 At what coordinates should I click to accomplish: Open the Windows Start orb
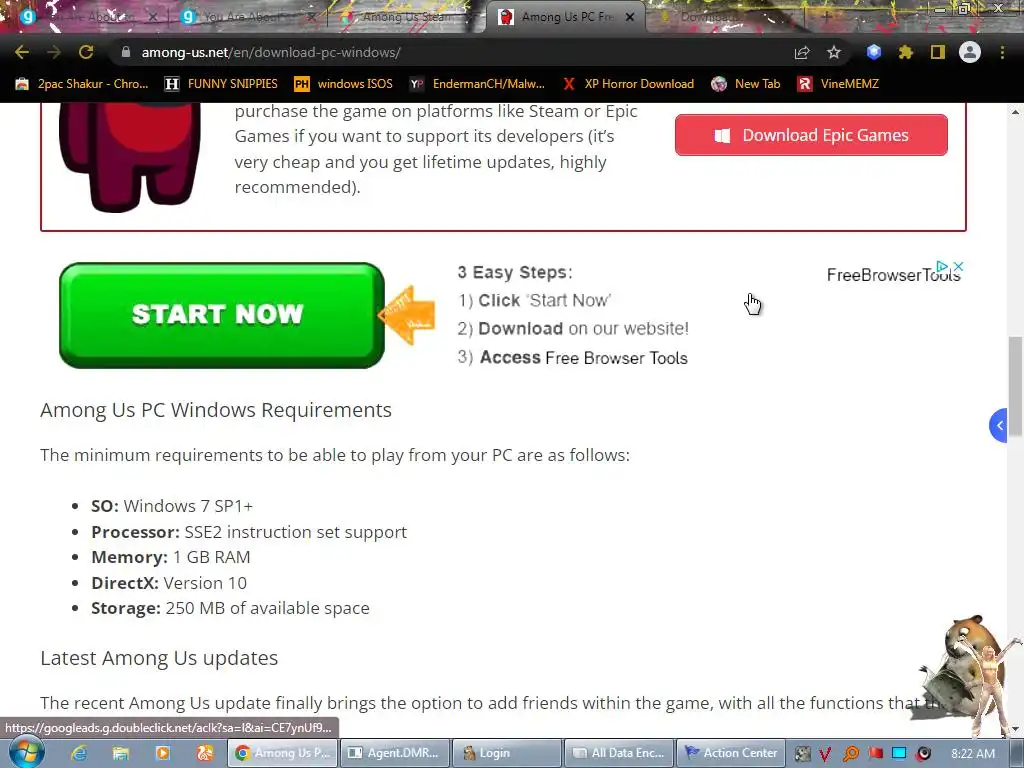[27, 752]
